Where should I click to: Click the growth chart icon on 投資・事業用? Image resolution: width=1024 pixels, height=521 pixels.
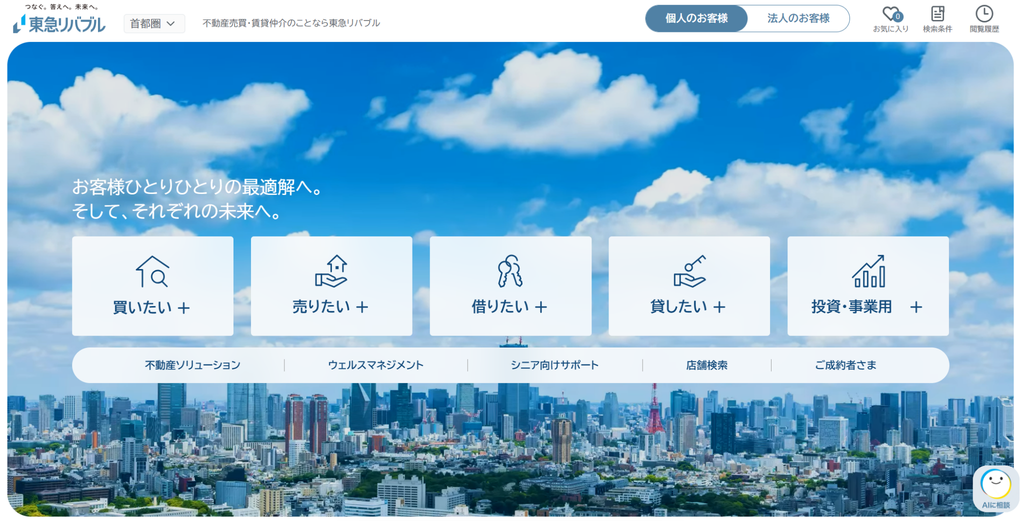[x=869, y=272]
